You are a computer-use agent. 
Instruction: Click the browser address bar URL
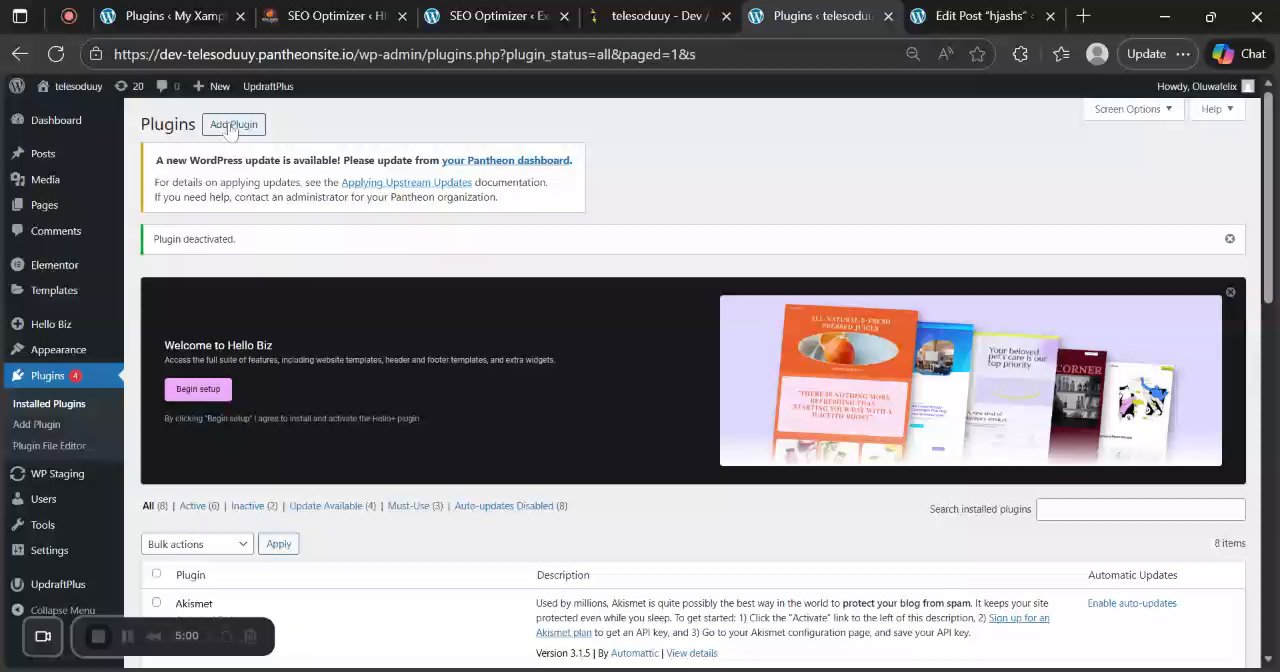404,54
